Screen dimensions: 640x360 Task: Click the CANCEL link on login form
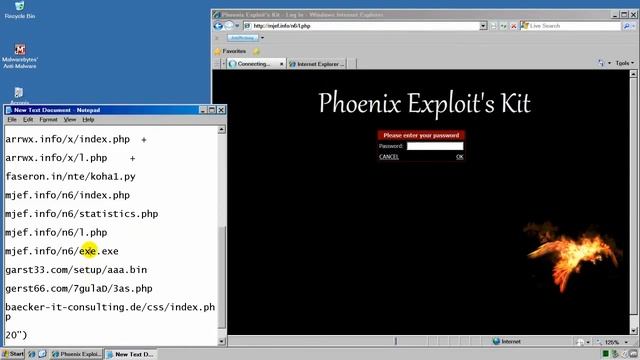point(389,157)
